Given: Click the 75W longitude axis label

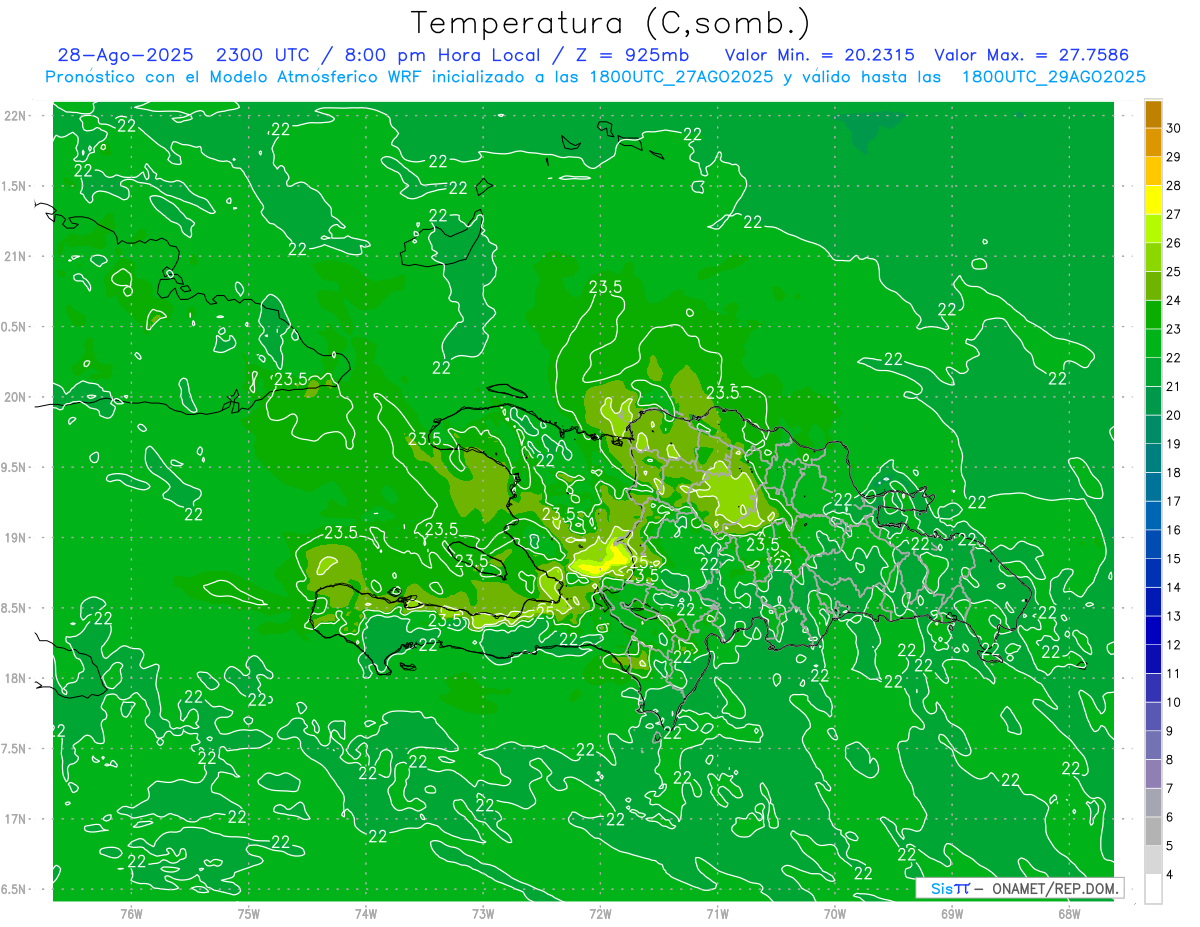Looking at the screenshot, I should pos(249,914).
